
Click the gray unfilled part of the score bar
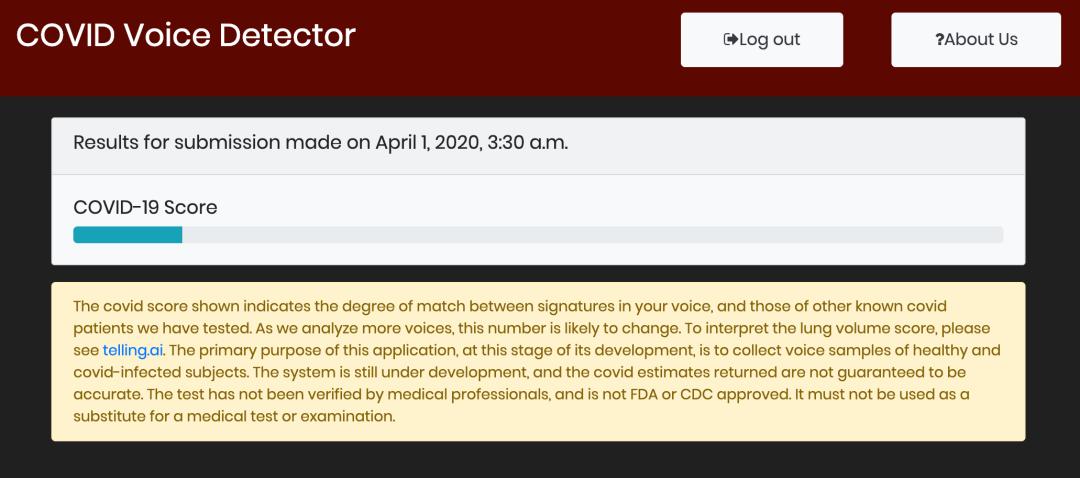[590, 235]
